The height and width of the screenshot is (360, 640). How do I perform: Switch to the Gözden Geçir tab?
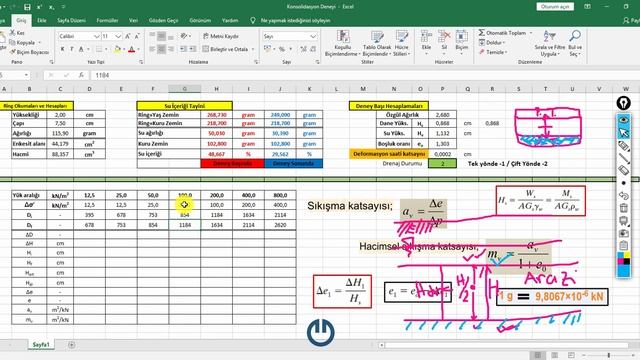click(163, 20)
